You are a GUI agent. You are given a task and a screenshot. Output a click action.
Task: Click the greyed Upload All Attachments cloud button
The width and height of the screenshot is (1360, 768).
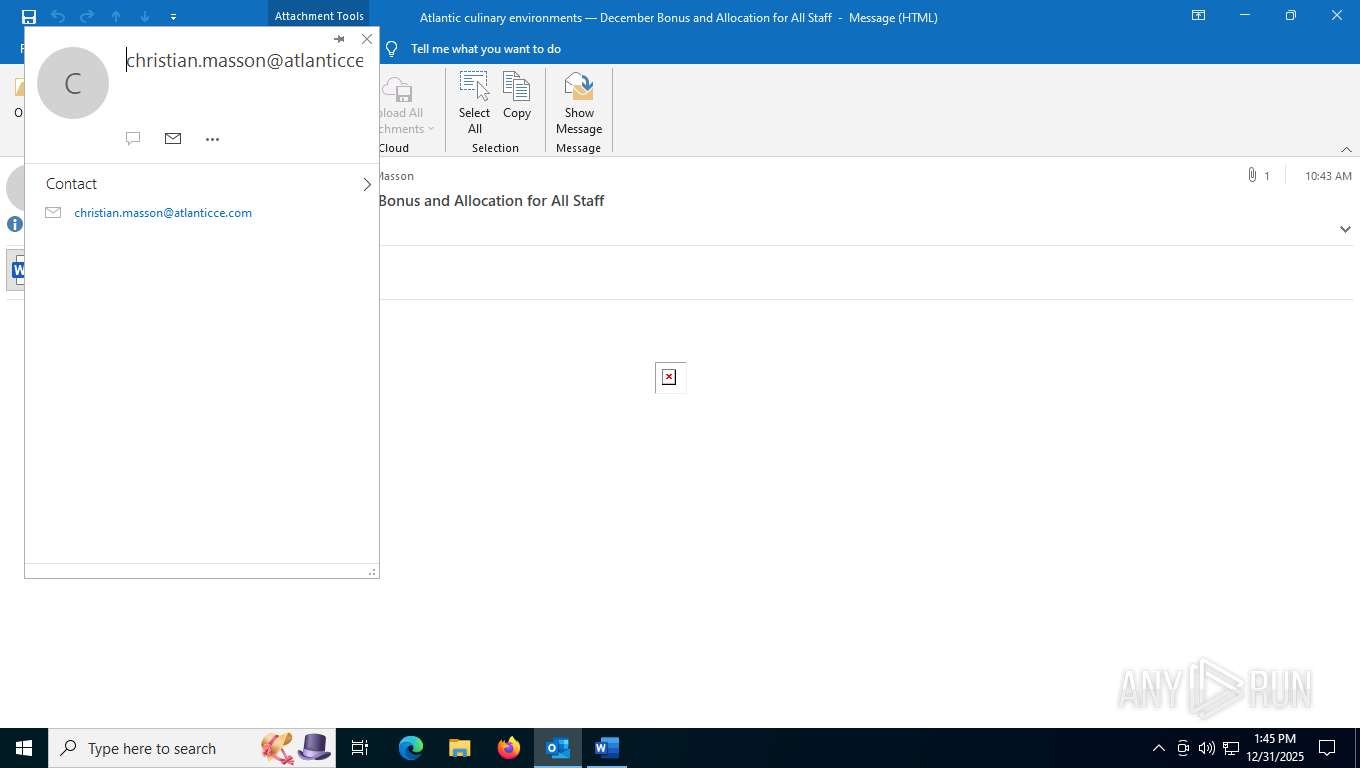pyautogui.click(x=401, y=102)
